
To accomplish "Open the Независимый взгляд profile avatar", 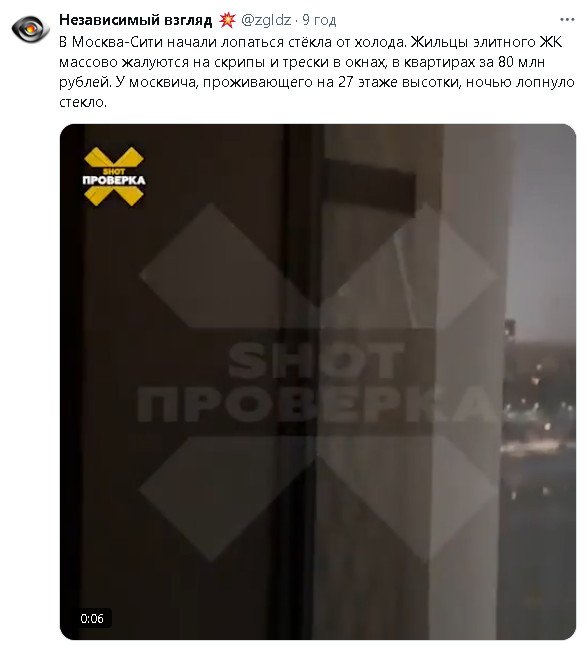I will pos(30,29).
